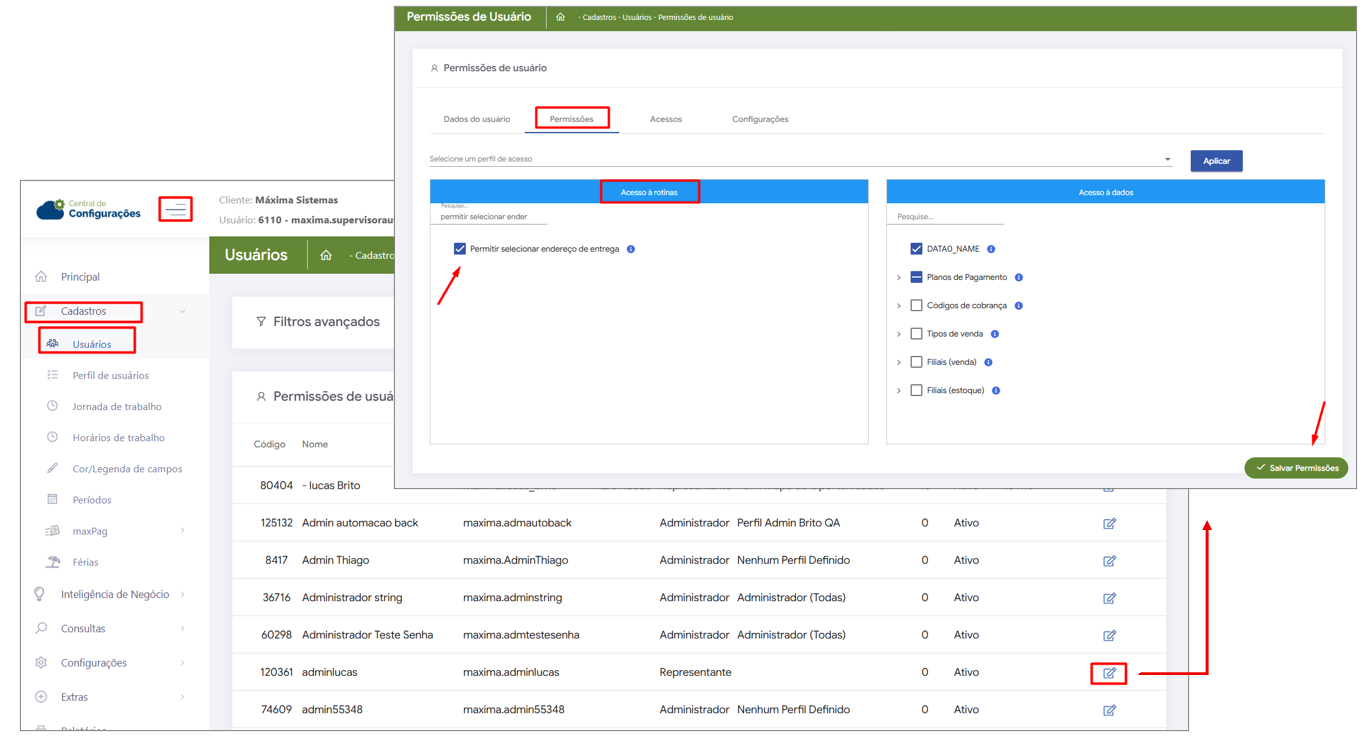Image resolution: width=1371 pixels, height=741 pixels.
Task: Expand the Planos de Pagamento tree node
Action: click(x=899, y=278)
